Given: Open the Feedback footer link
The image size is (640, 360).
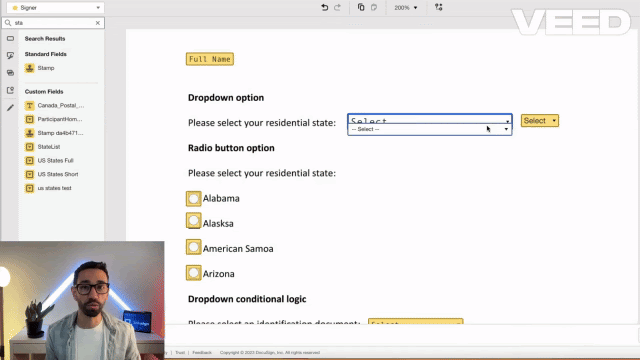Looking at the screenshot, I should tap(202, 353).
